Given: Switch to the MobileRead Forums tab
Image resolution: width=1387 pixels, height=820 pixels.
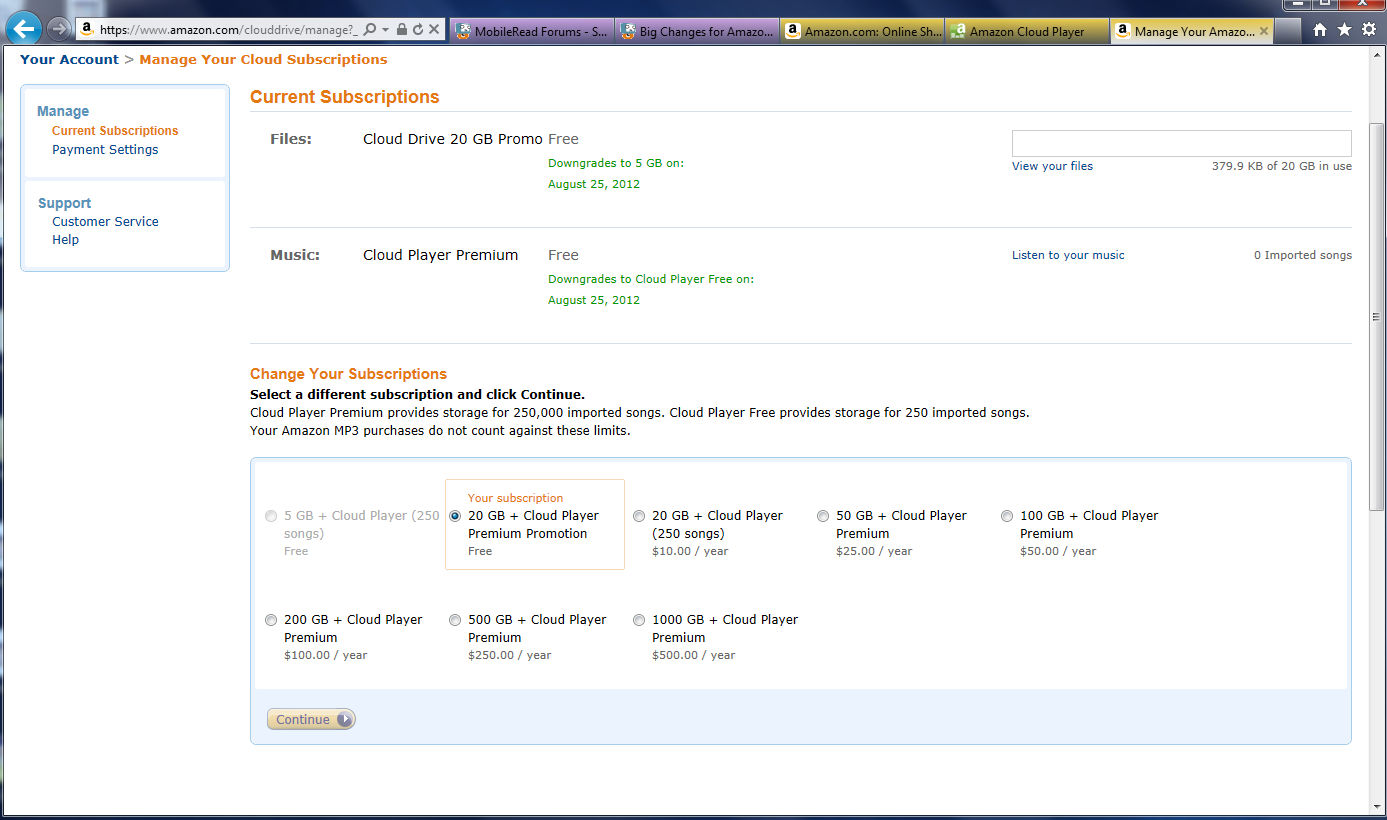Looking at the screenshot, I should pyautogui.click(x=531, y=31).
